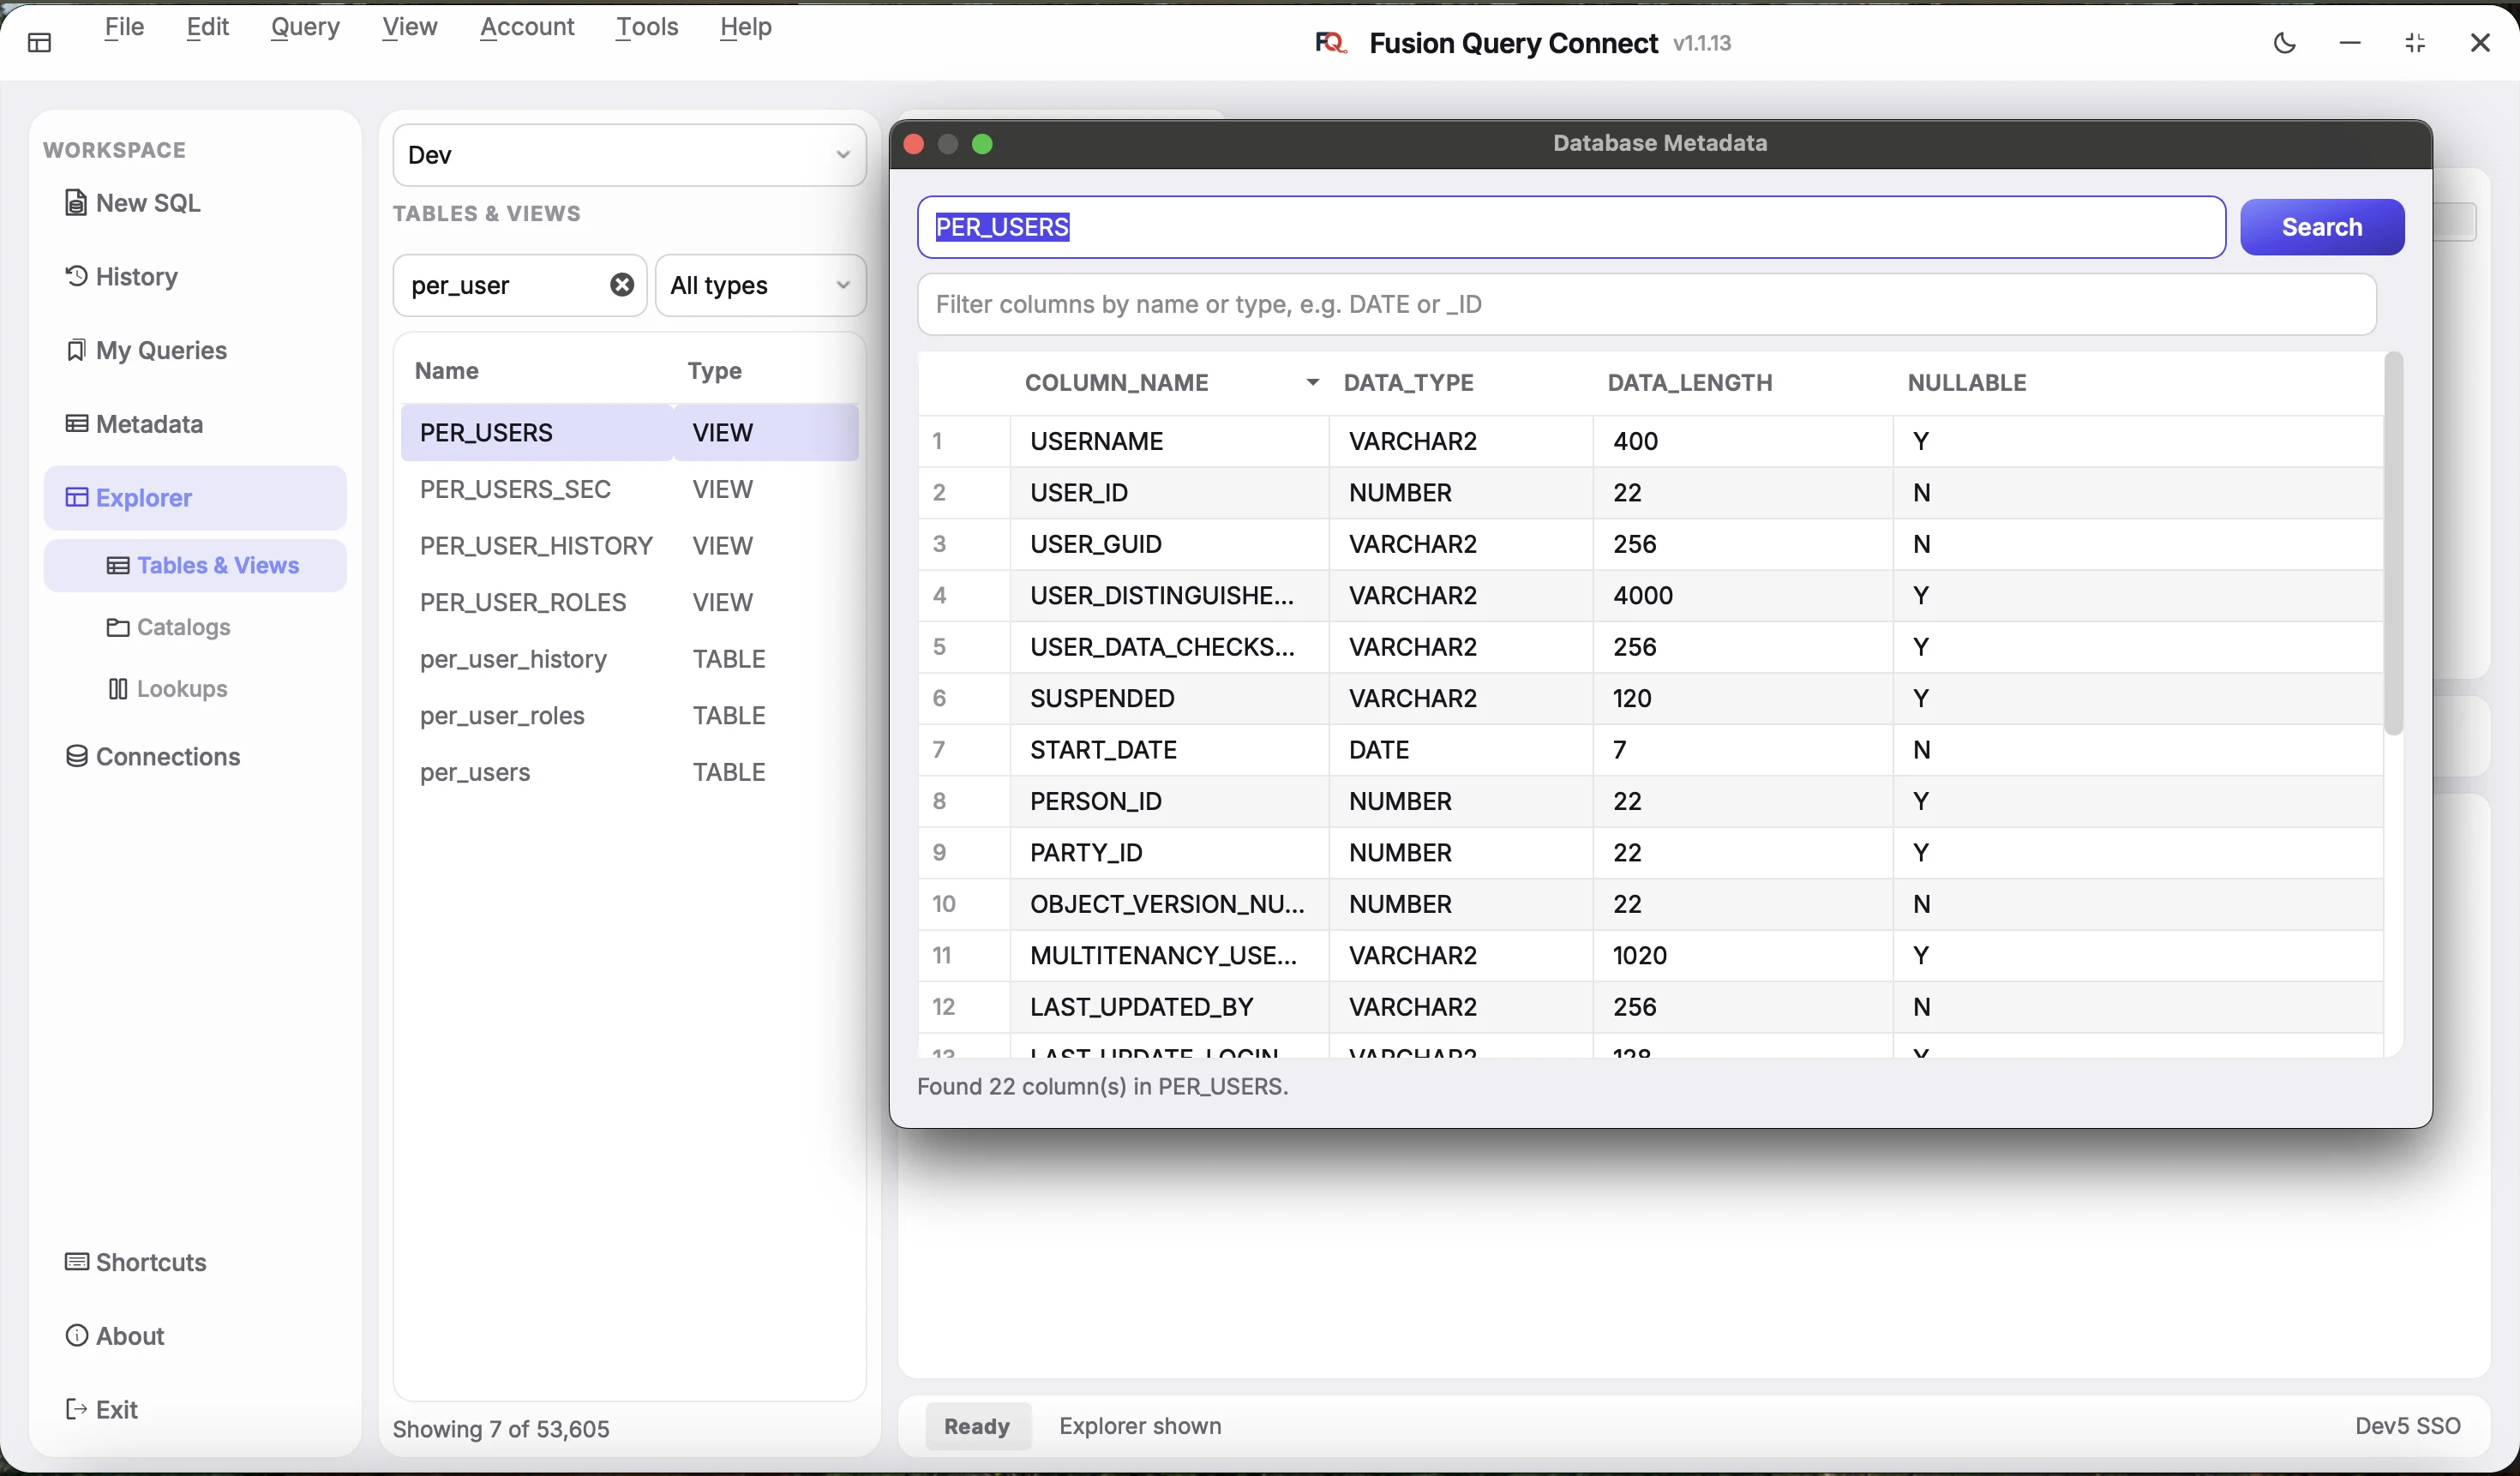Click the Search button in the Database Metadata window
Viewport: 2520px width, 1476px height.
pos(2322,228)
